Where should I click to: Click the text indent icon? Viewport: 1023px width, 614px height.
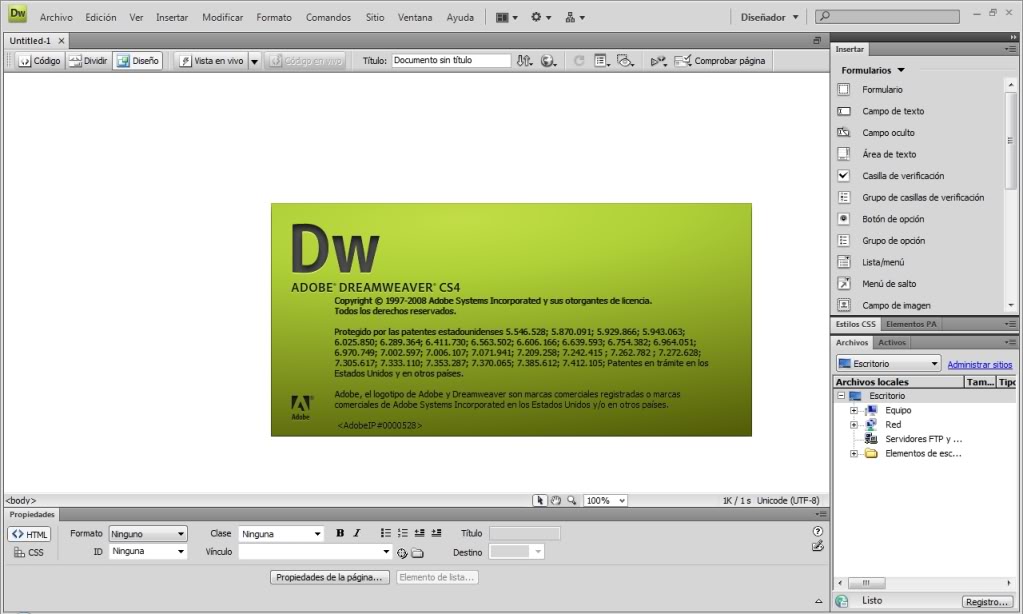click(x=436, y=533)
